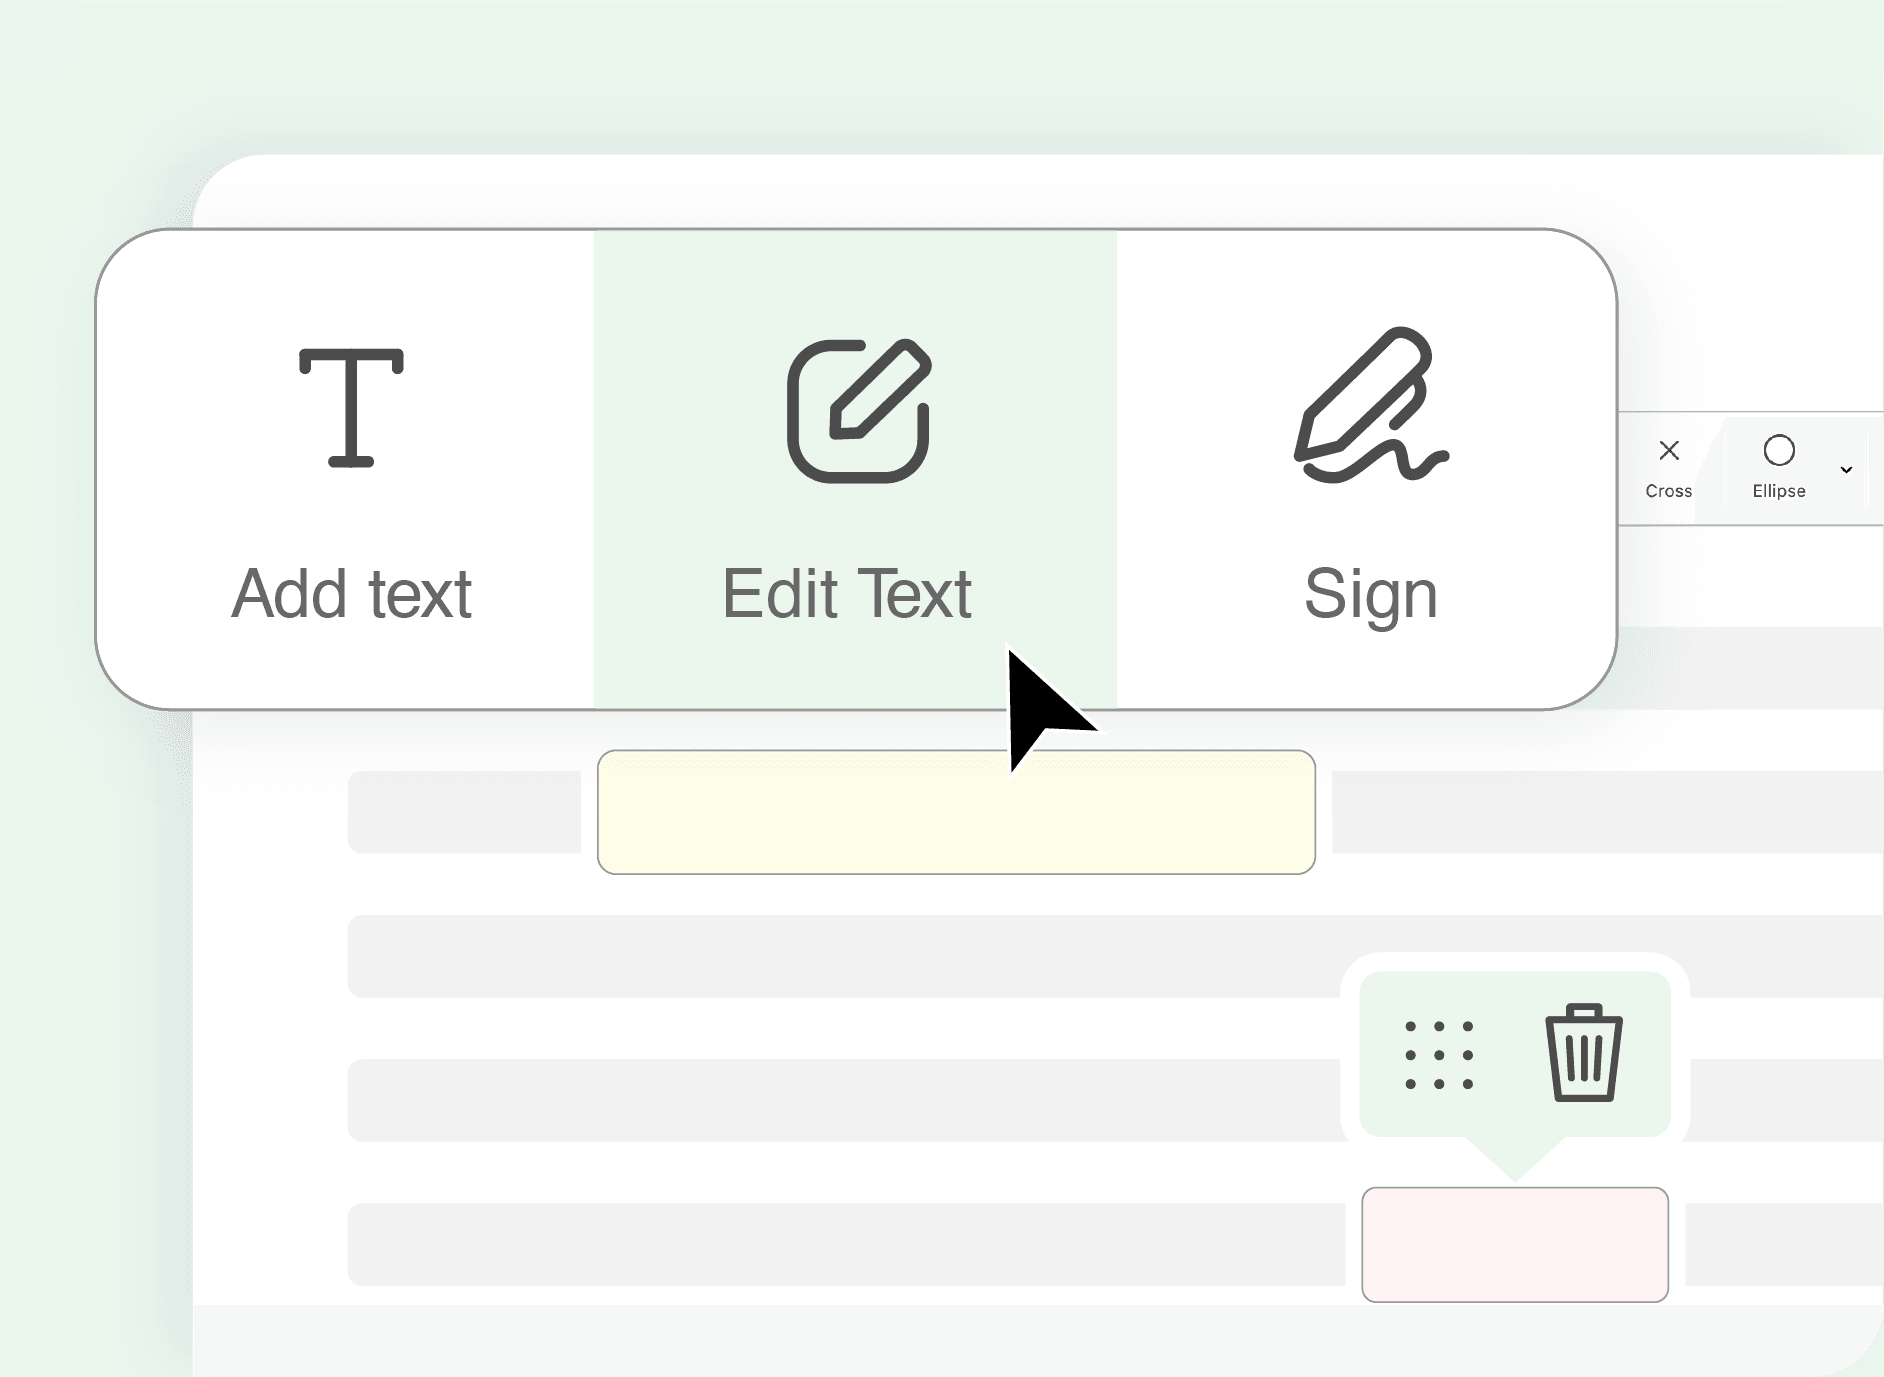Click the second gray placeholder text line
1884x1377 pixels.
point(1116,956)
